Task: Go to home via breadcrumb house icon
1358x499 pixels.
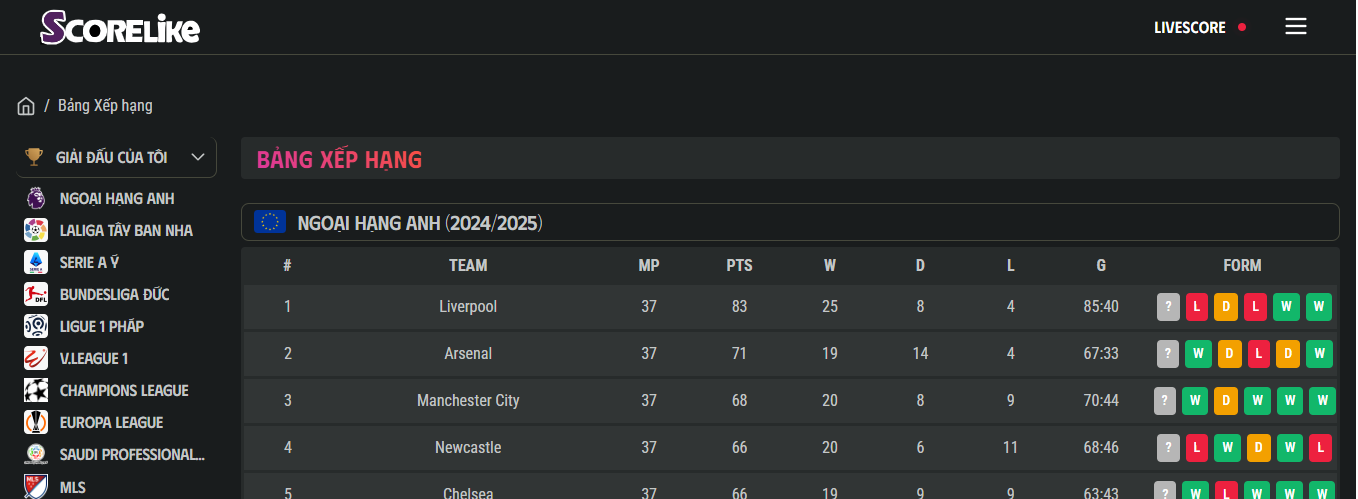Action: [x=26, y=106]
